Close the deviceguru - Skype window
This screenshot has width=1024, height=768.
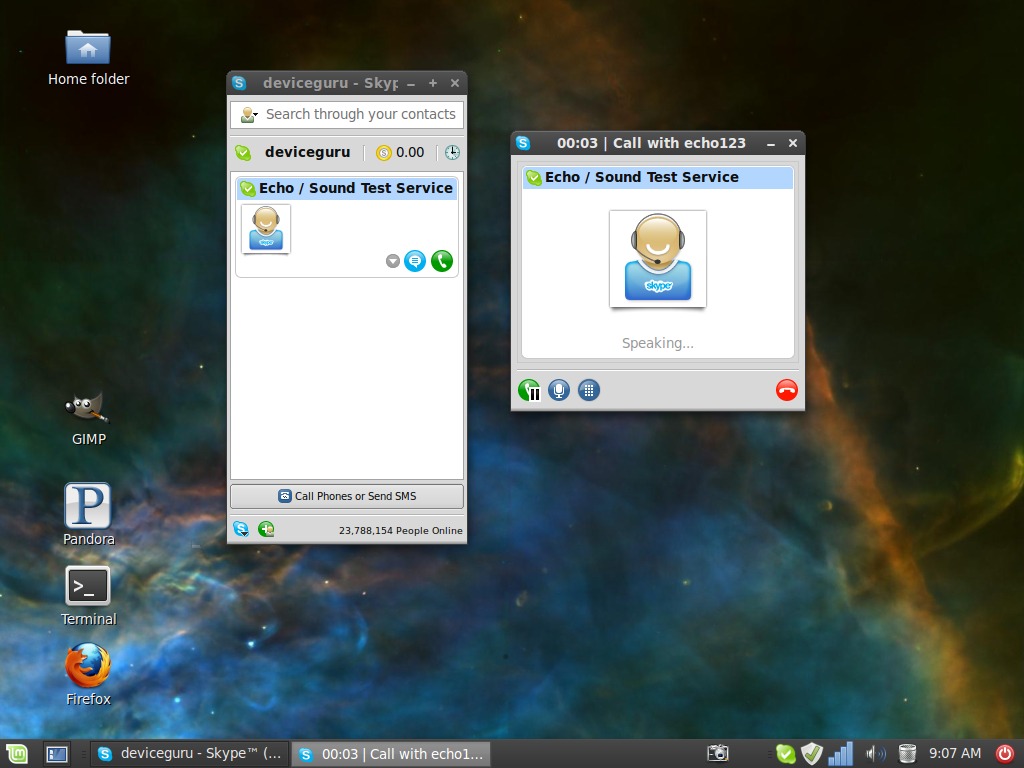[x=455, y=83]
